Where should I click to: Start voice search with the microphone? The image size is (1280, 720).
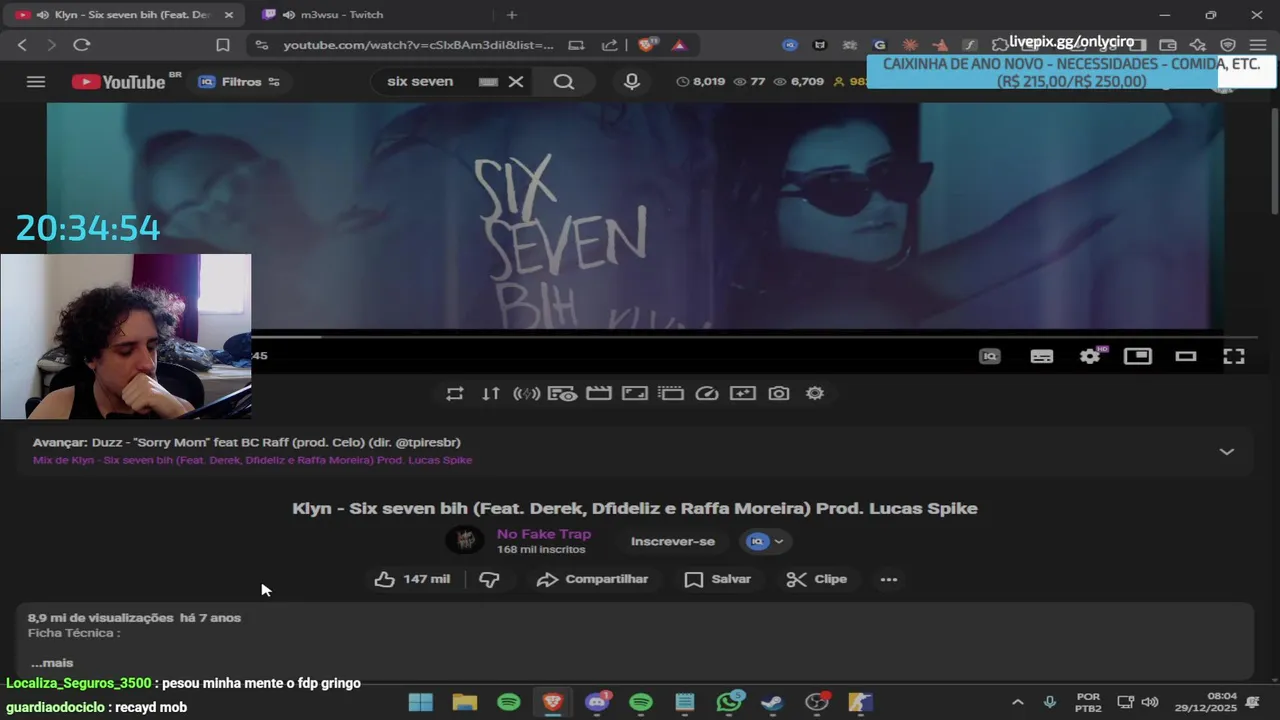(x=632, y=82)
